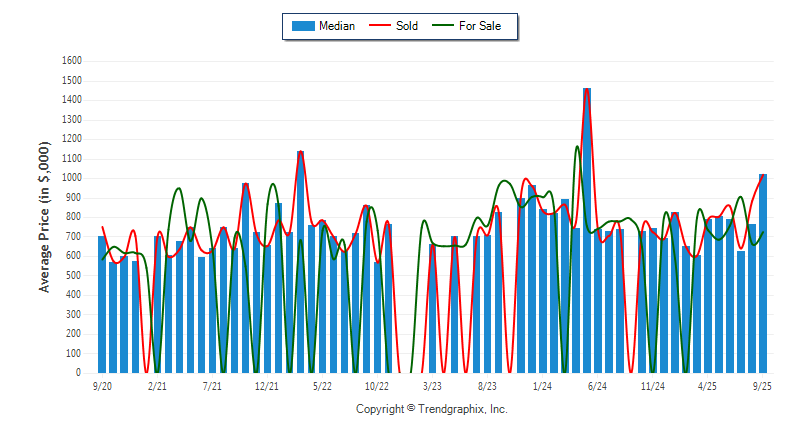Toggle the Sold series legend label
Viewport: 800px width, 434px height.
[x=407, y=26]
